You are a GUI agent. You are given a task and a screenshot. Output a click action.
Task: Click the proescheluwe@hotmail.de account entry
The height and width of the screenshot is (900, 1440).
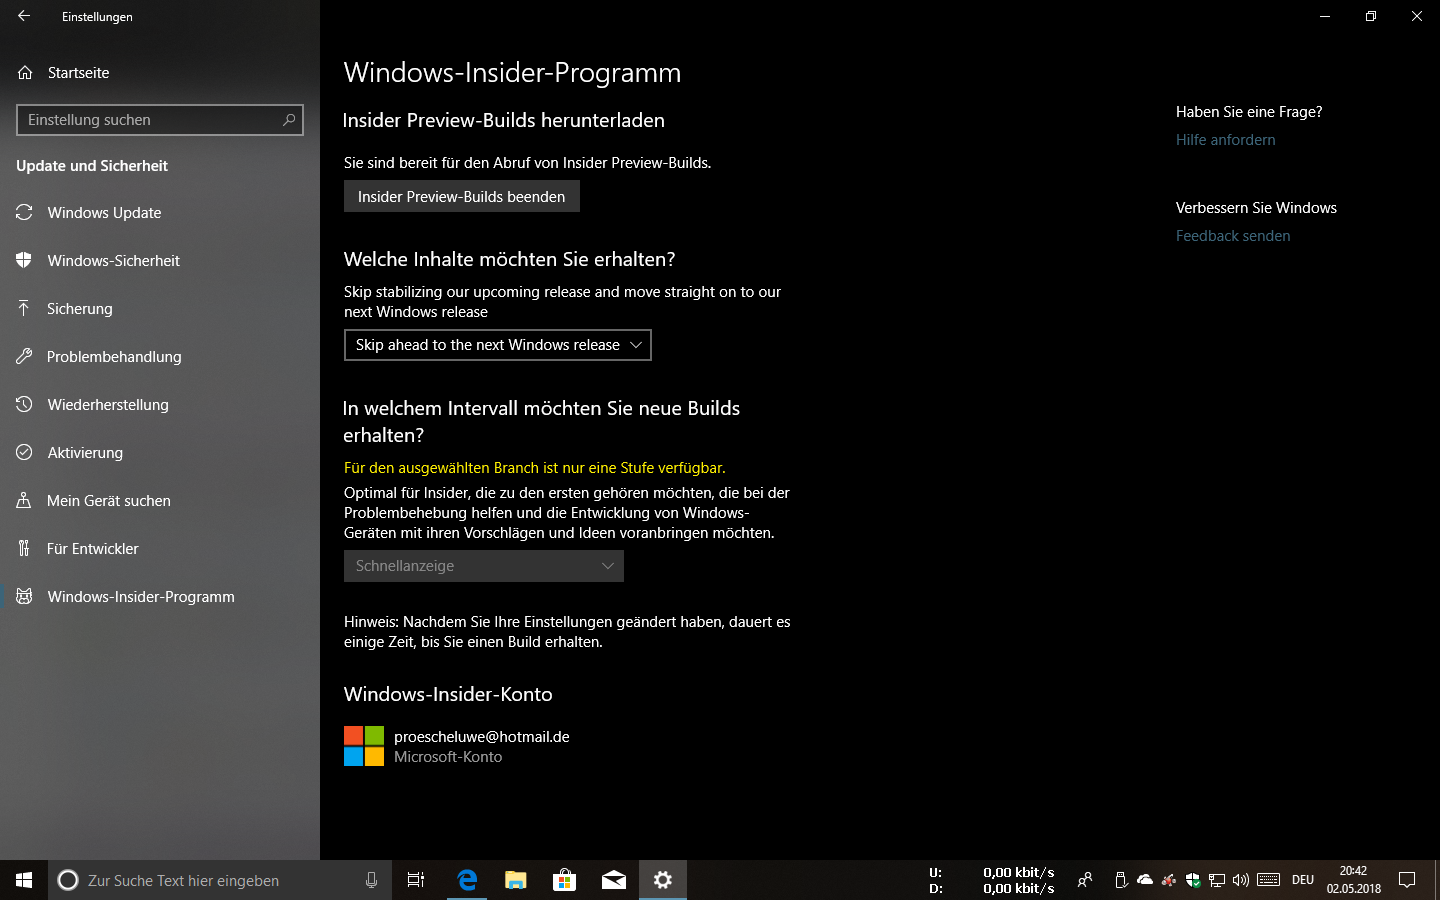[x=457, y=746]
